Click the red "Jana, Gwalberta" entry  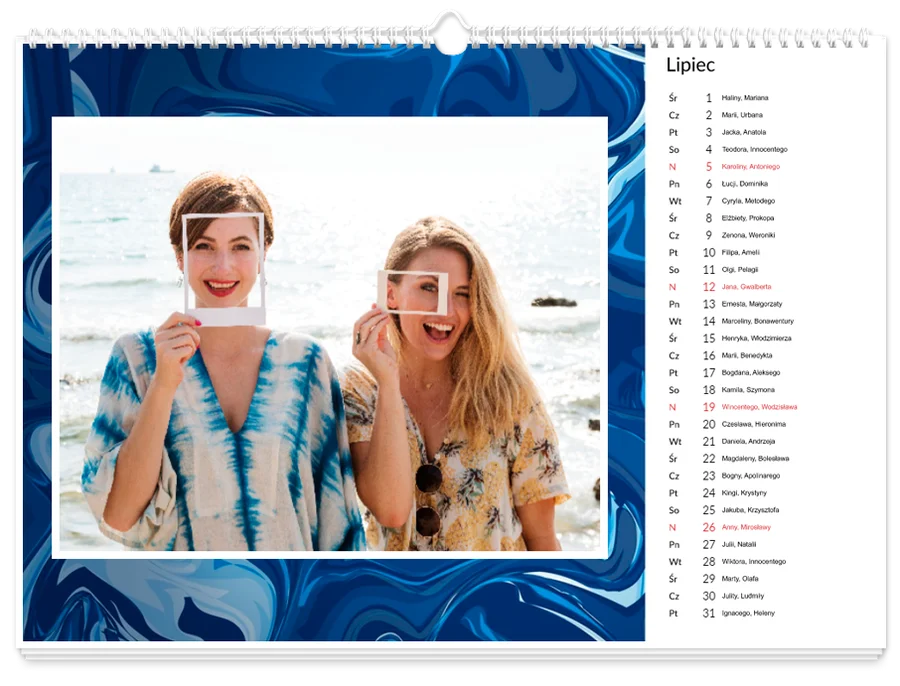746,287
